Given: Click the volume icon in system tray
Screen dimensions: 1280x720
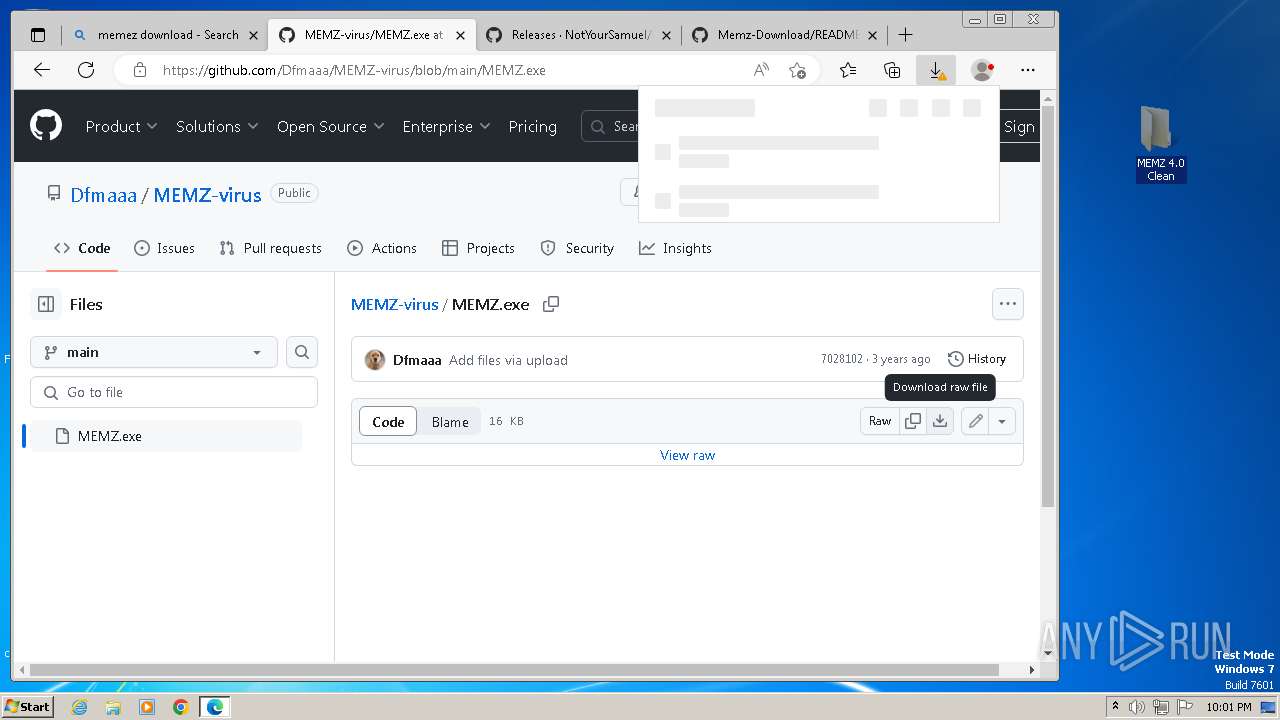Looking at the screenshot, I should point(1137,707).
